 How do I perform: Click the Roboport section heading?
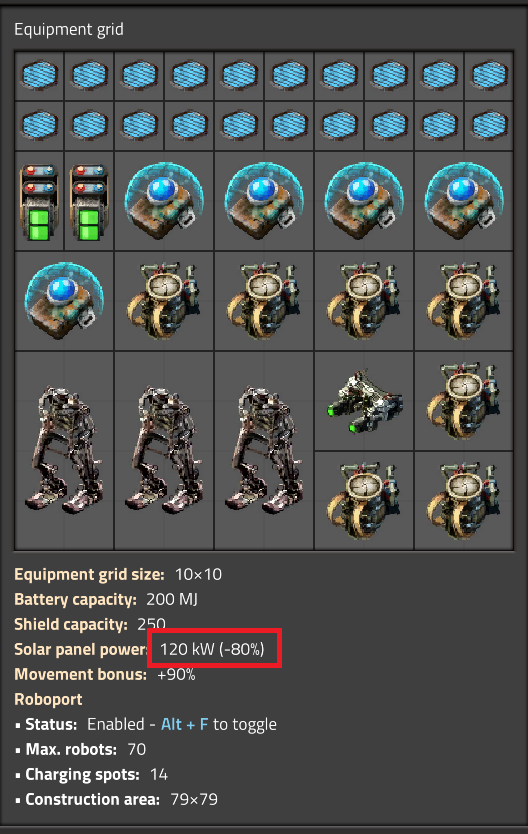[48, 699]
